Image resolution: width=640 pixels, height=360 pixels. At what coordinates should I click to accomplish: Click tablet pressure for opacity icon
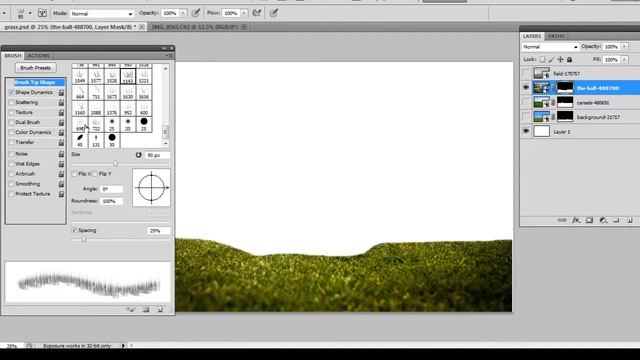click(x=196, y=13)
